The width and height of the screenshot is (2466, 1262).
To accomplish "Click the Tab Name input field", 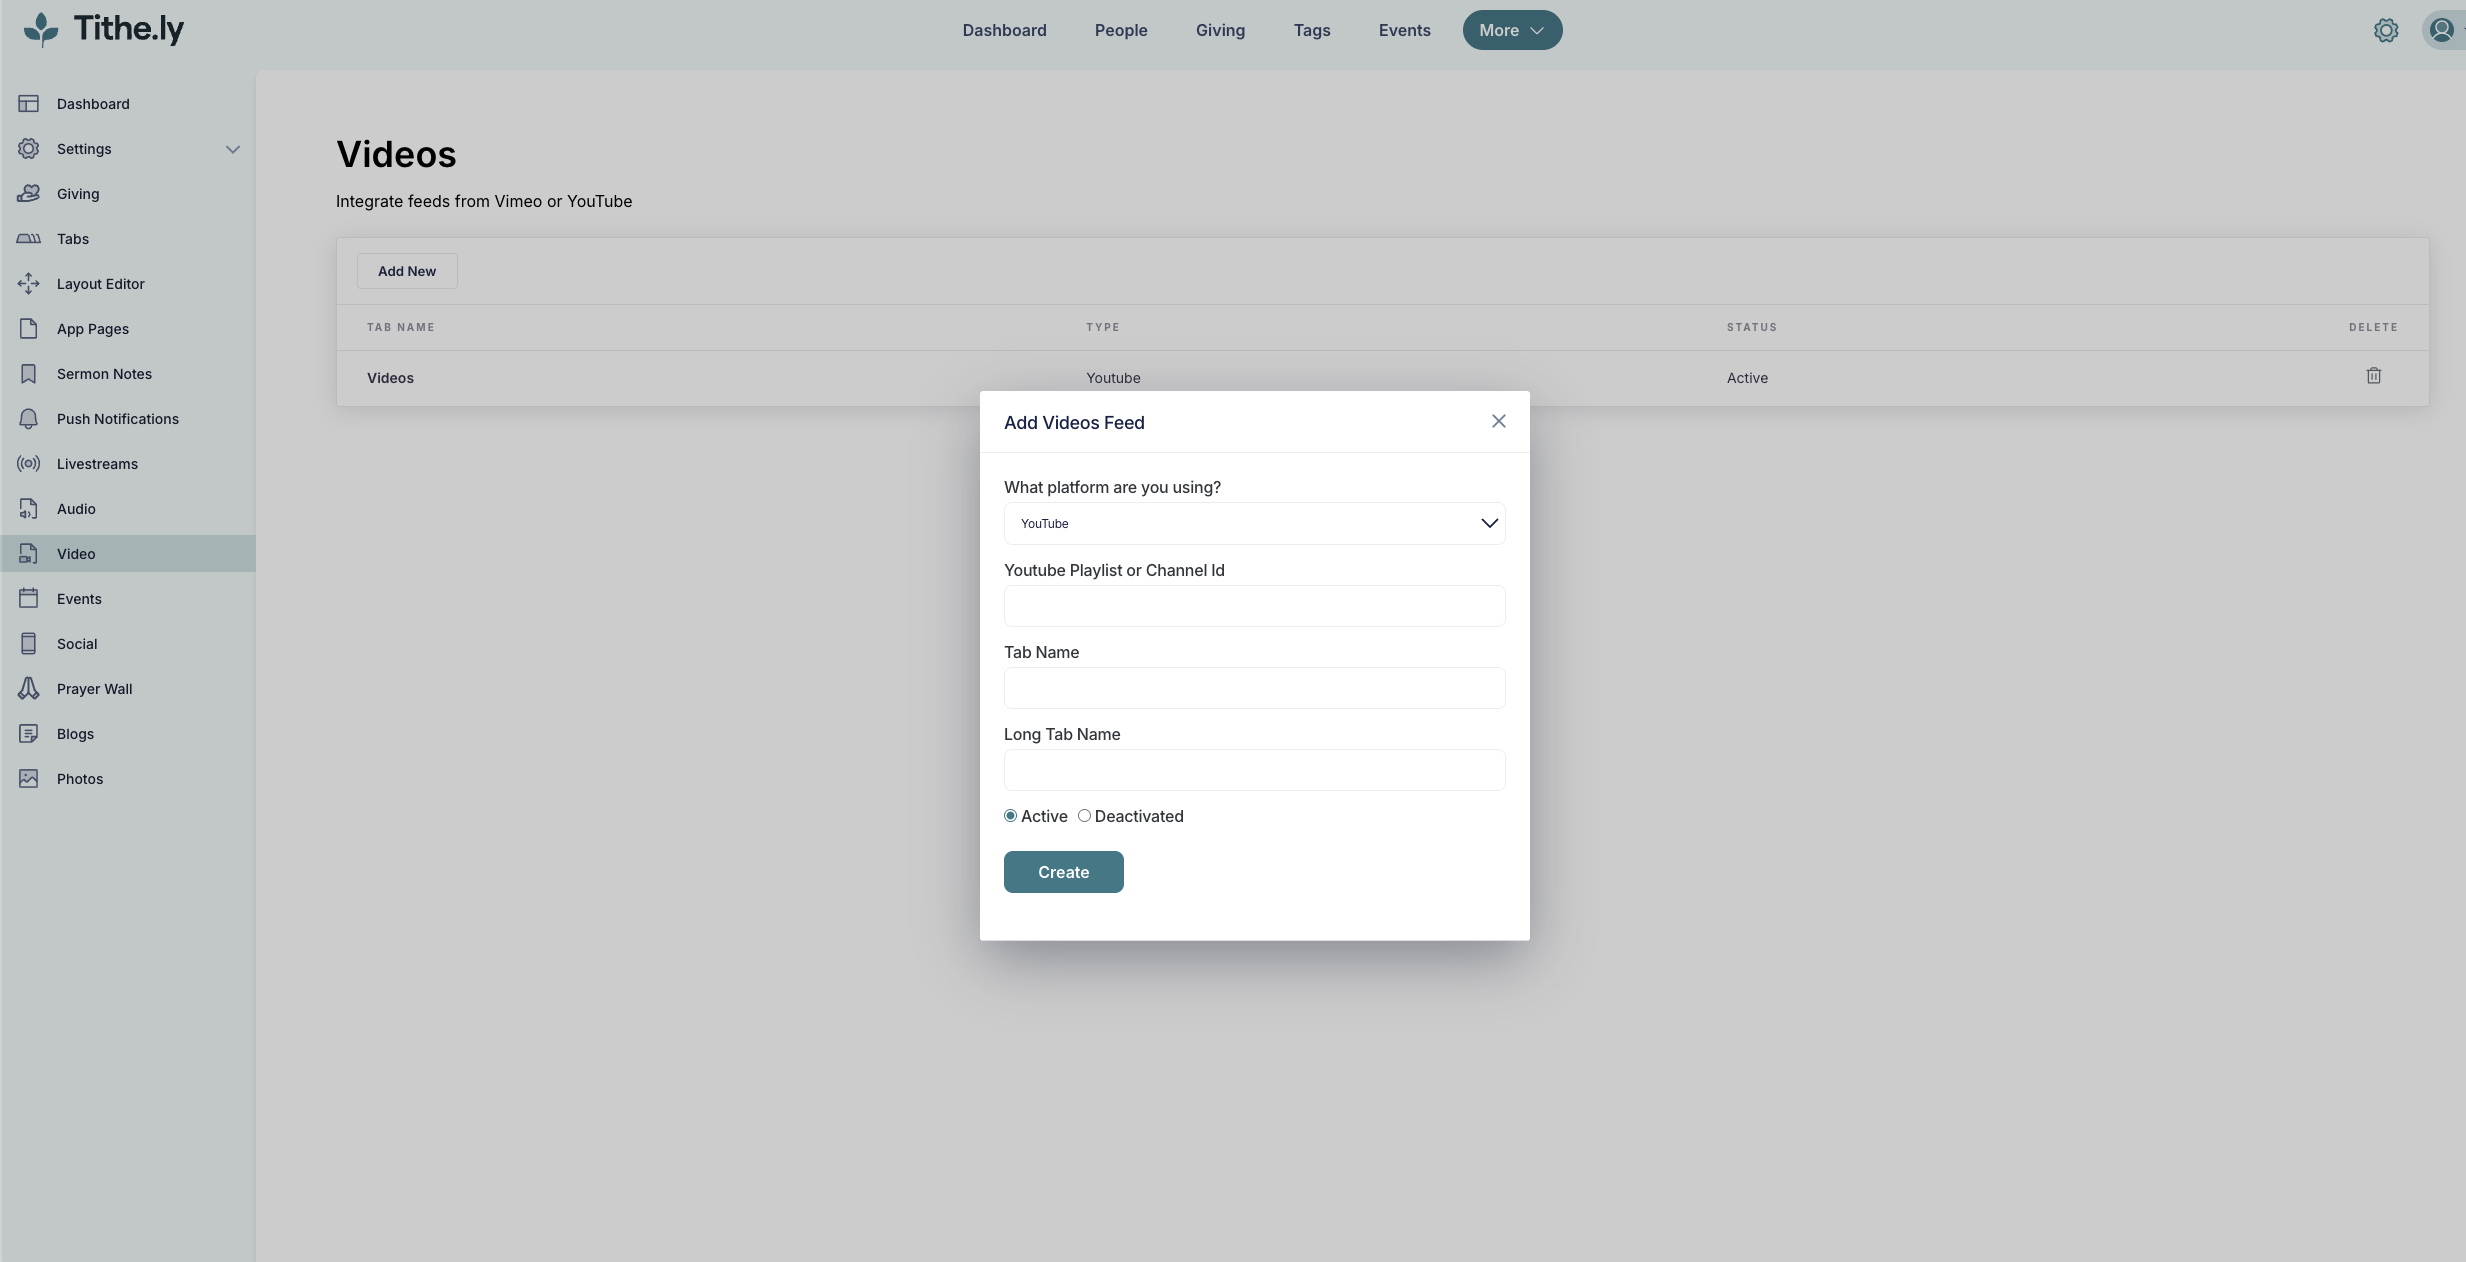I will click(1253, 688).
